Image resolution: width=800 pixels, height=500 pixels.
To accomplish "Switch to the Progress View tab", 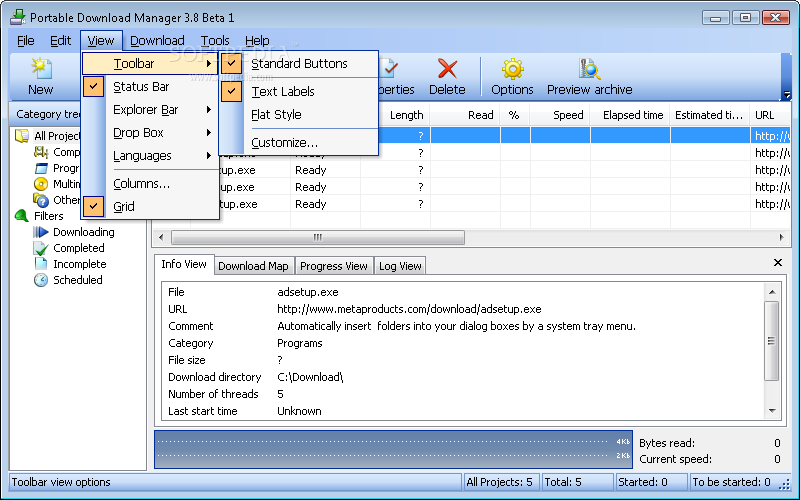I will click(334, 266).
